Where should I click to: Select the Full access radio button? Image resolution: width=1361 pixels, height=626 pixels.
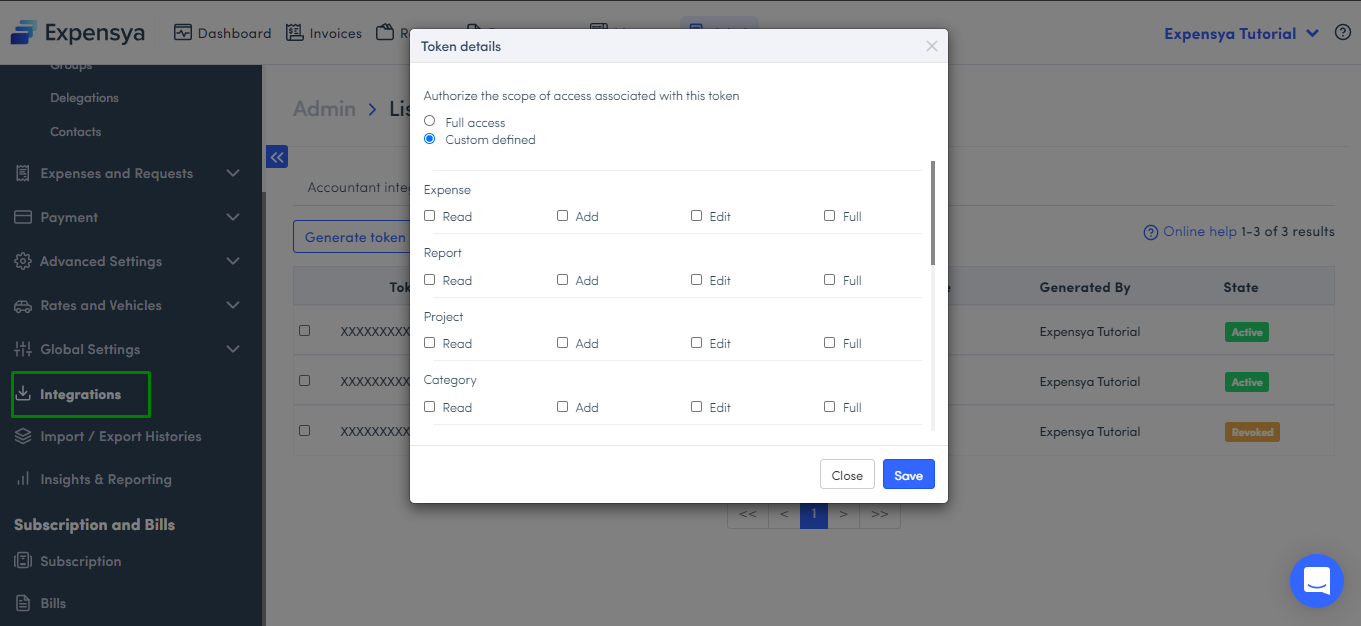[x=430, y=121]
